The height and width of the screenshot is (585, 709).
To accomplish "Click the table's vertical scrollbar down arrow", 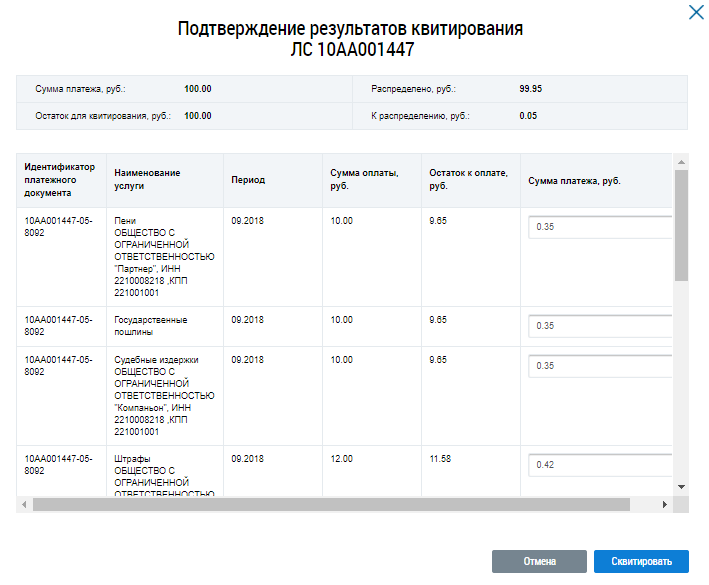I will tap(681, 486).
